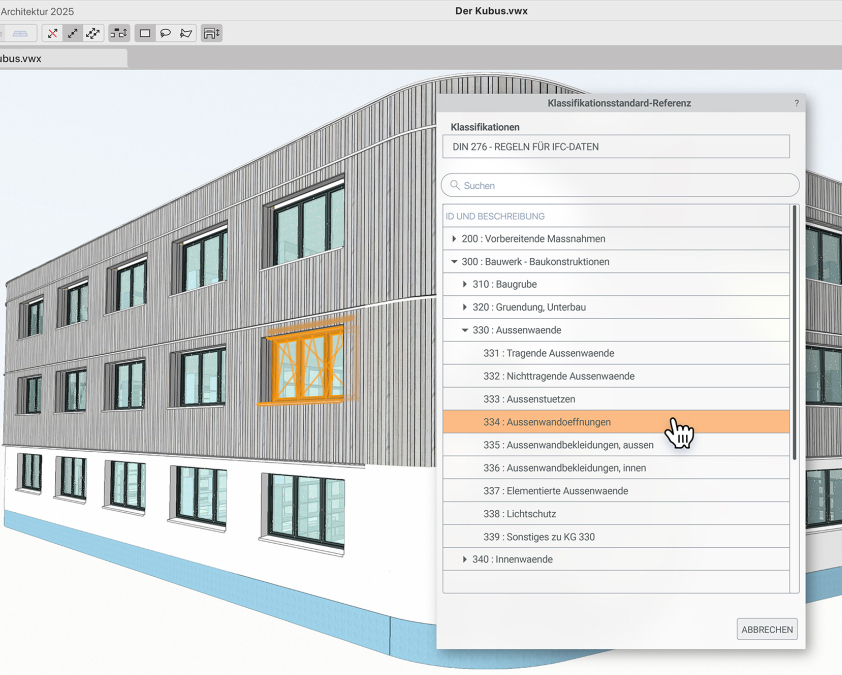Click the orange highlighted window in model
The image size is (842, 675).
click(307, 364)
